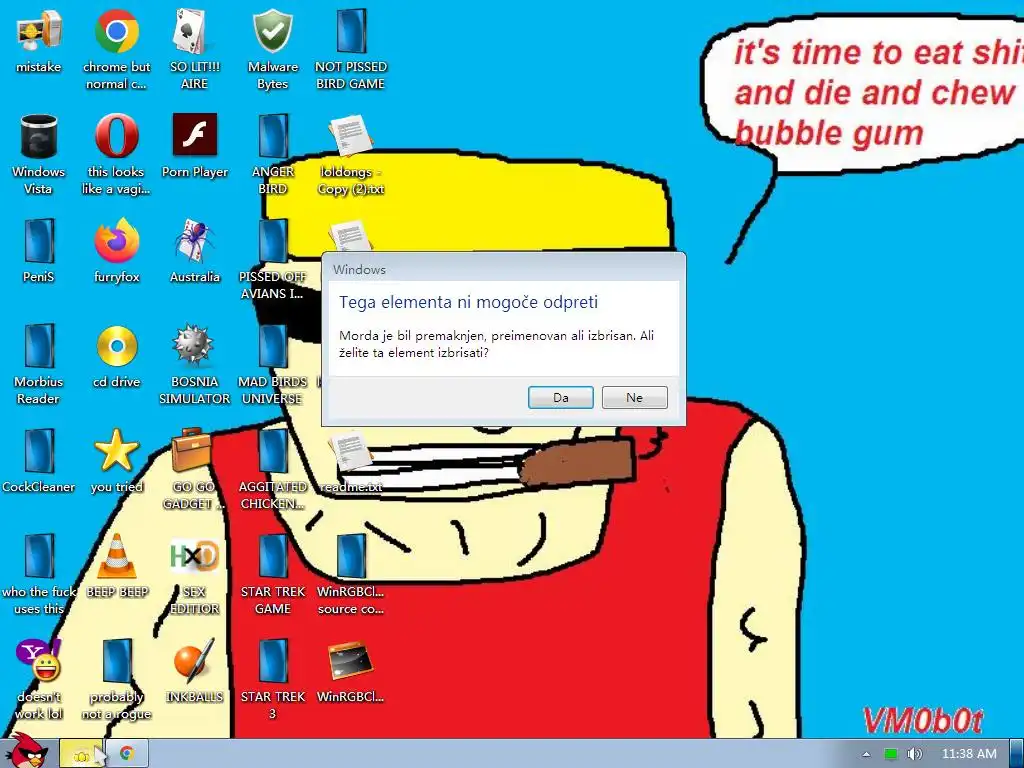Select the blue-panel icon left of furryfox

coord(39,251)
